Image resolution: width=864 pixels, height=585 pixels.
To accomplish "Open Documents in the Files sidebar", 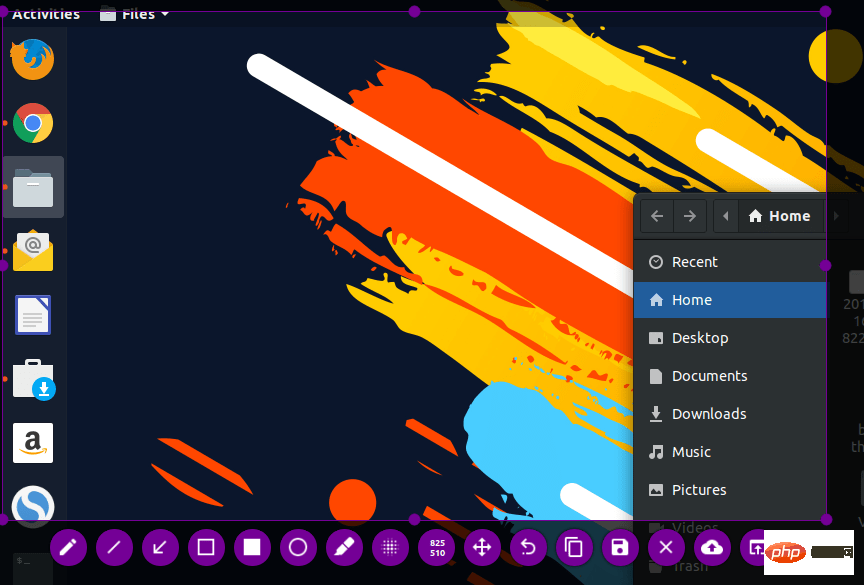I will point(730,376).
